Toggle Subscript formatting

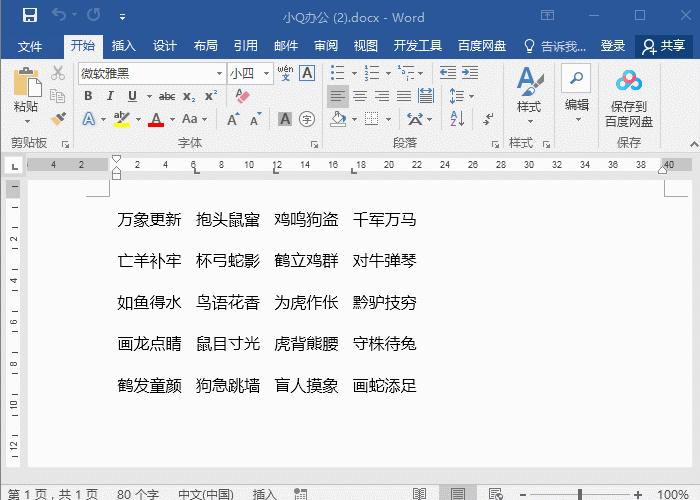point(189,96)
